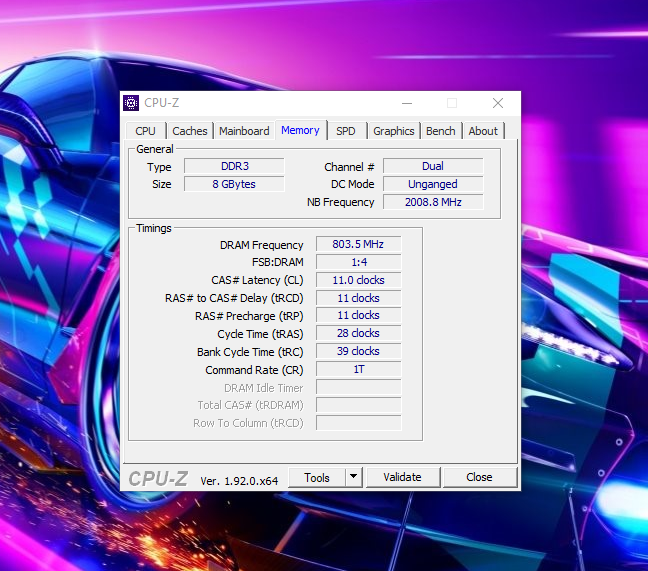Image resolution: width=648 pixels, height=571 pixels.
Task: Expand the Tools dropdown arrow
Action: (x=353, y=477)
